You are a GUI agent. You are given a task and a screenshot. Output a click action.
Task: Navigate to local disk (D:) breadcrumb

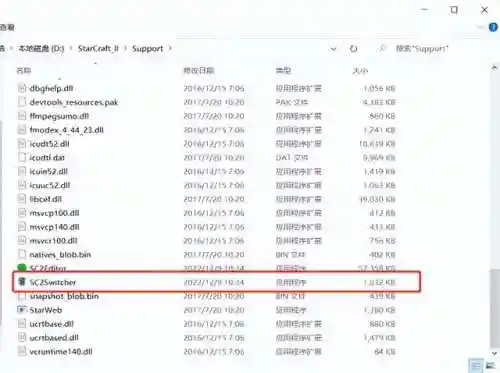[x=41, y=49]
